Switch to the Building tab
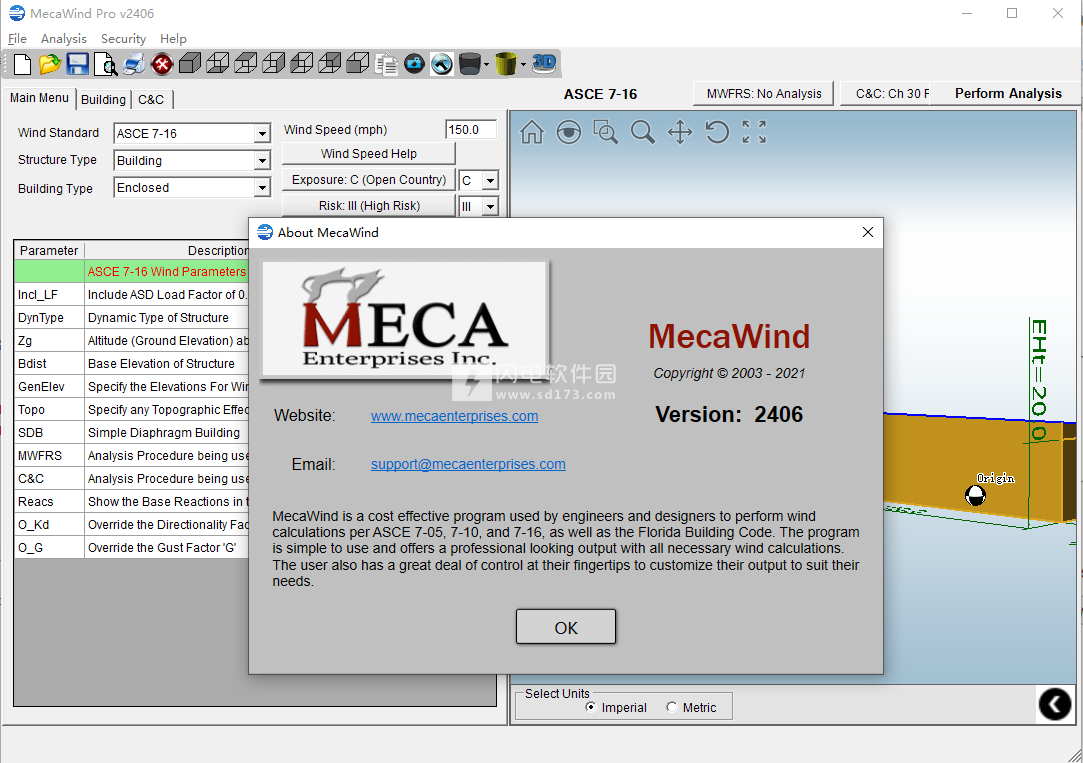 (104, 99)
